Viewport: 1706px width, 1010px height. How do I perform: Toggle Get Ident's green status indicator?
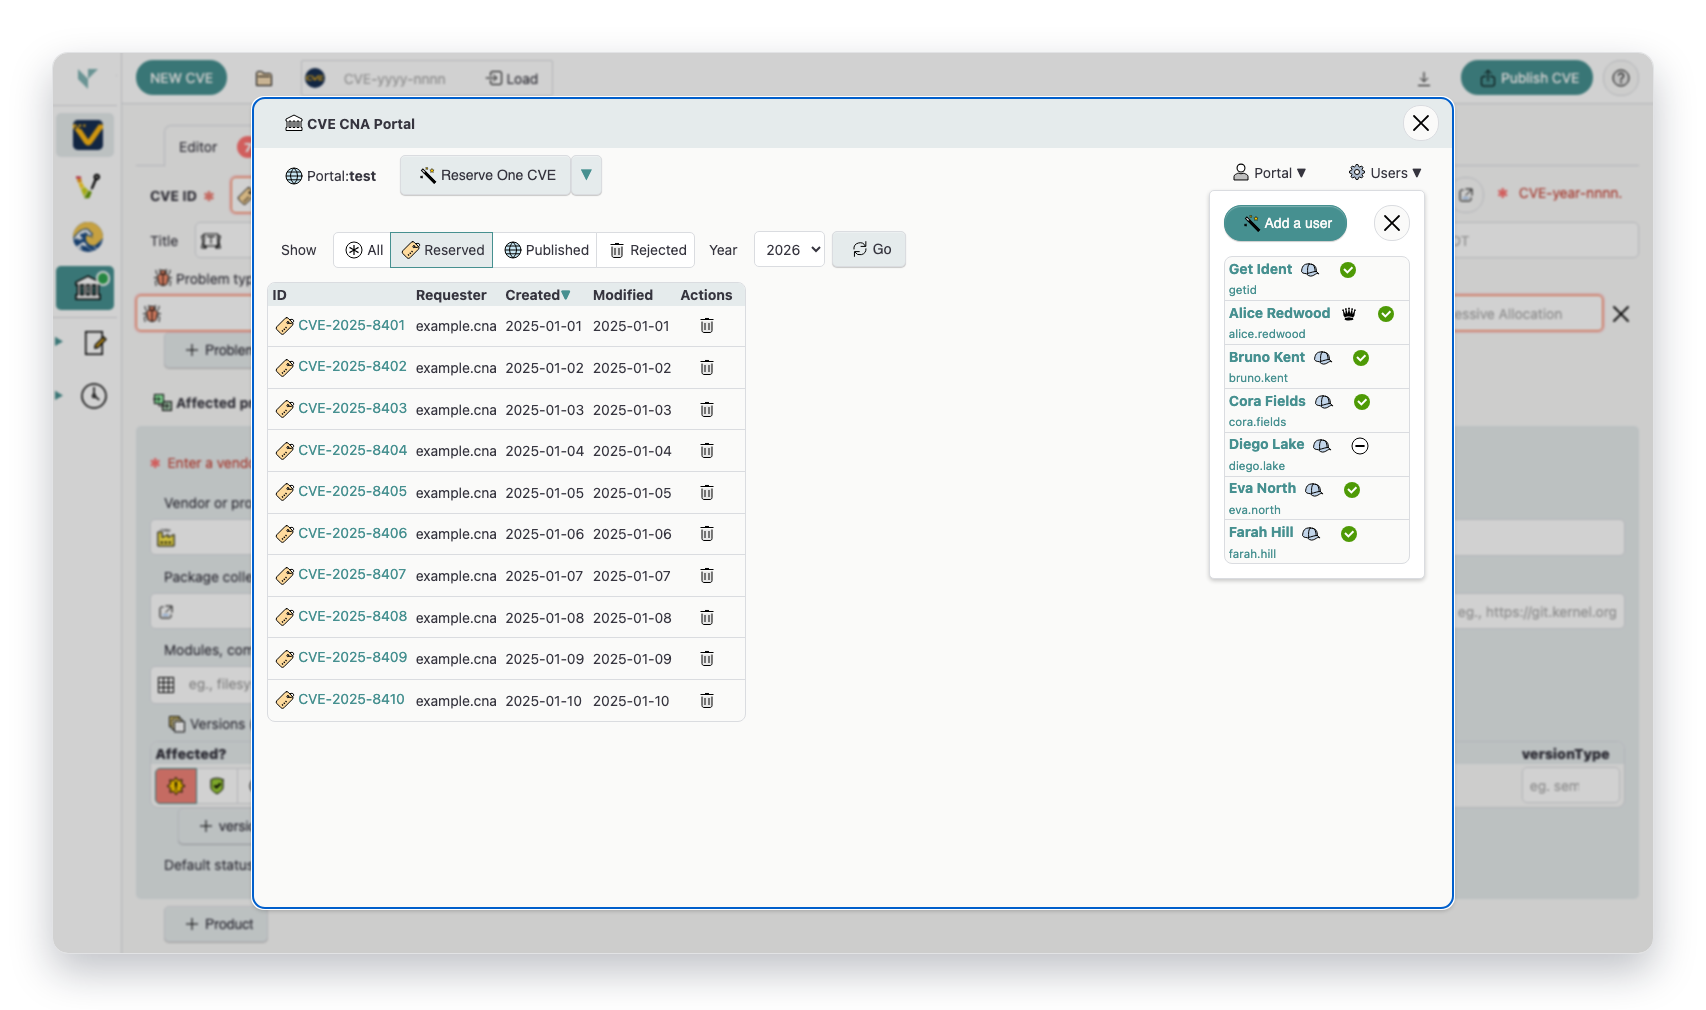click(1348, 270)
